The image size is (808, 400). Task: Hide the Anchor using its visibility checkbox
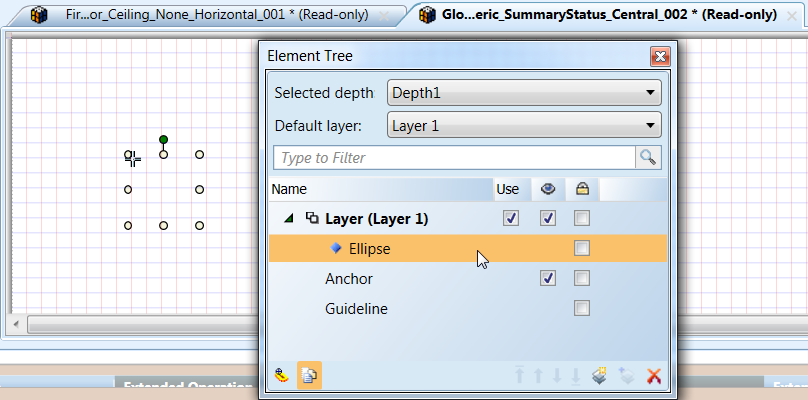(547, 278)
